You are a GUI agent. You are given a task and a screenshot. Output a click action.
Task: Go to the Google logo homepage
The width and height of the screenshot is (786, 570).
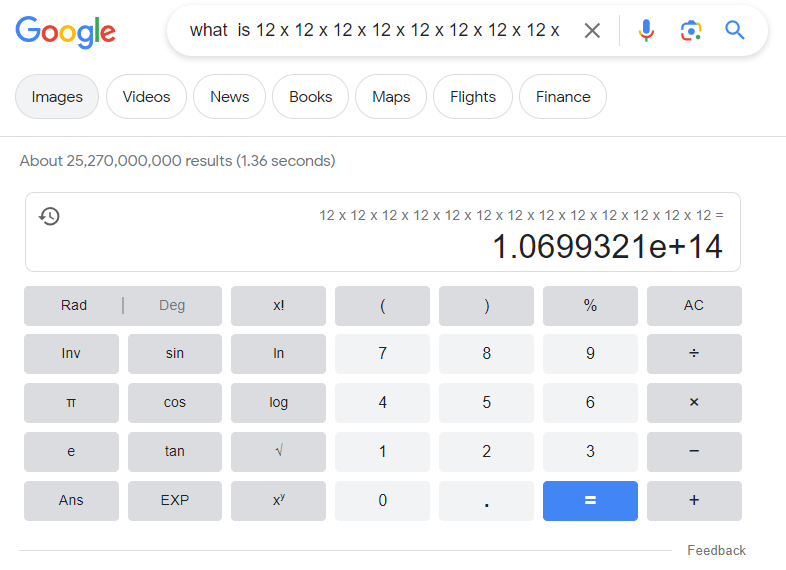[66, 32]
